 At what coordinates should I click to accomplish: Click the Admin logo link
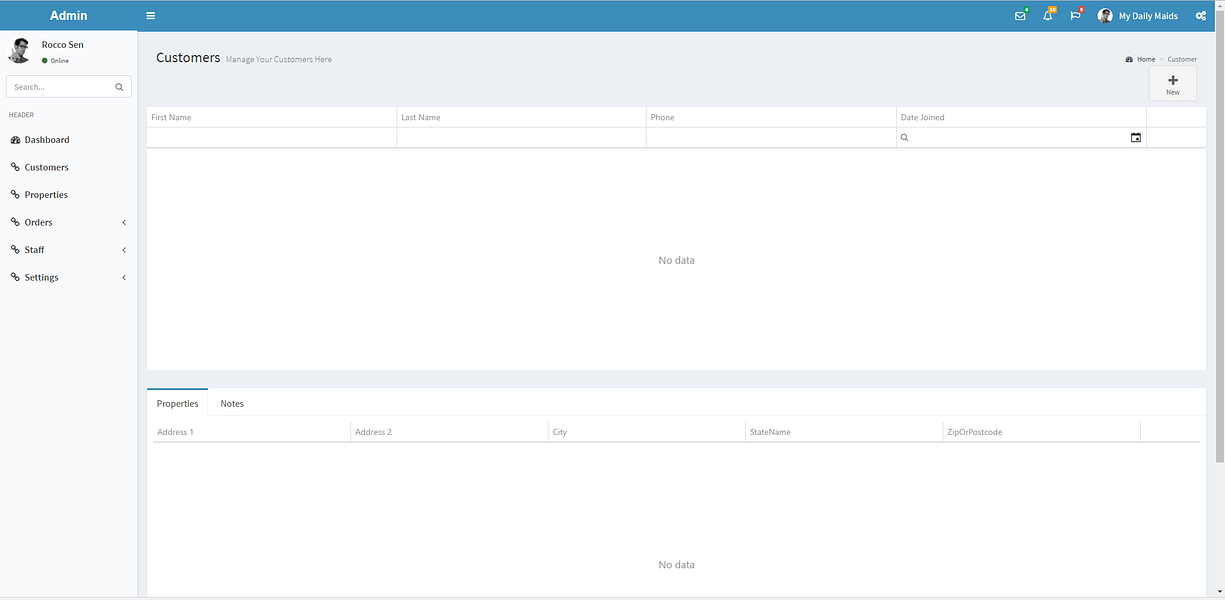69,16
